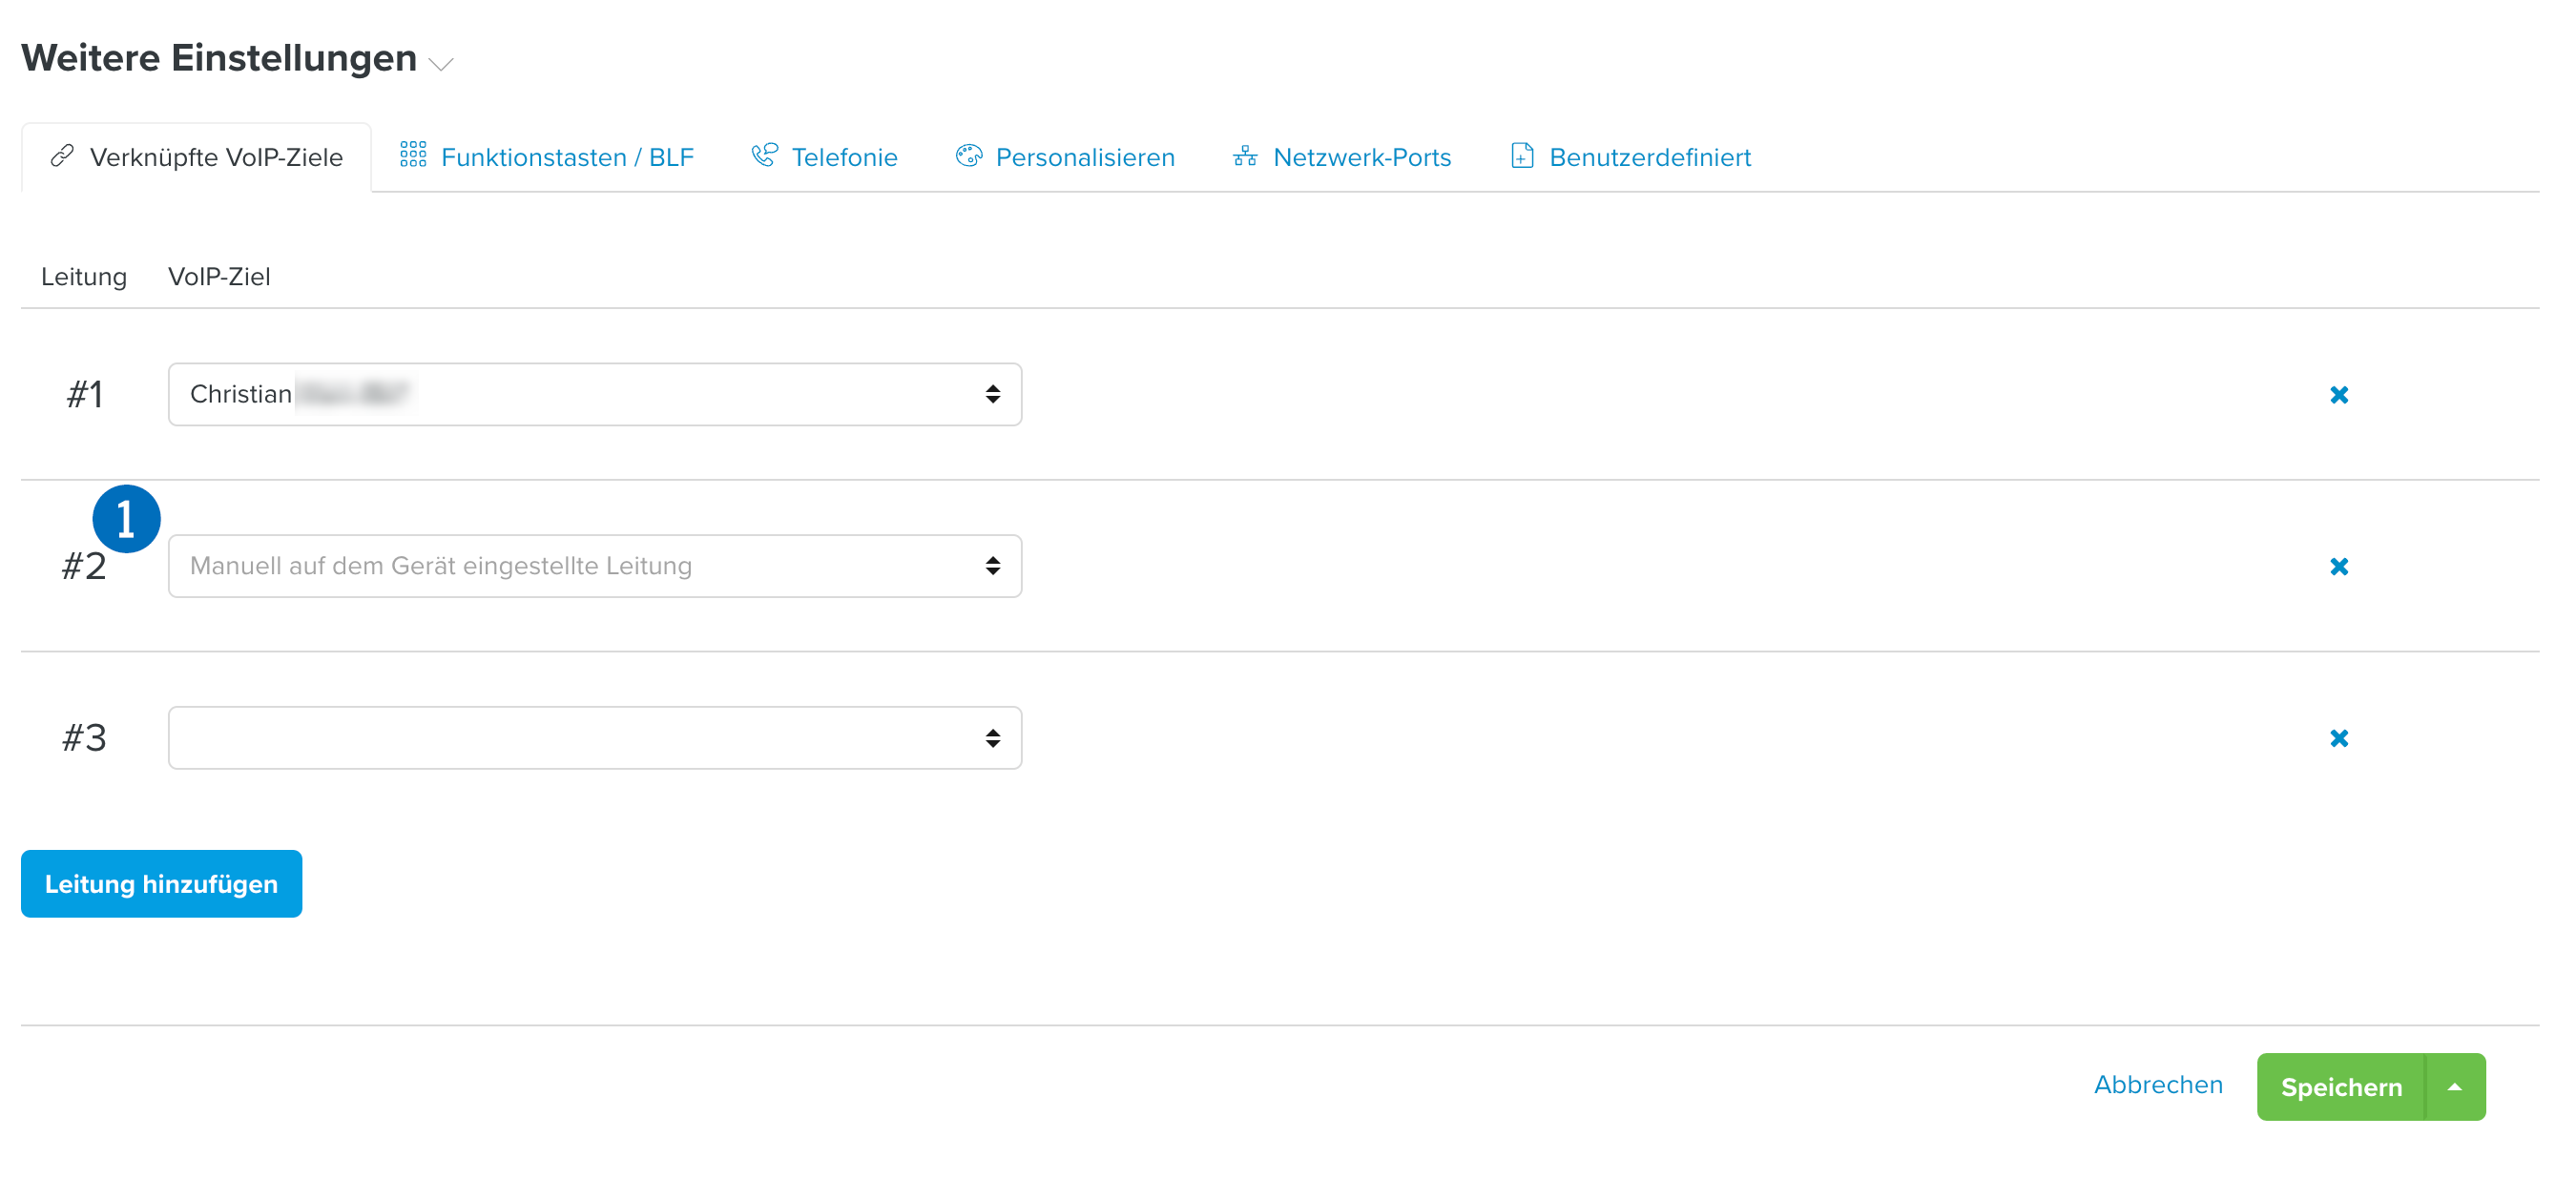This screenshot has width=2576, height=1179.
Task: Click the phone handset icon beside Telefonie
Action: pos(764,155)
